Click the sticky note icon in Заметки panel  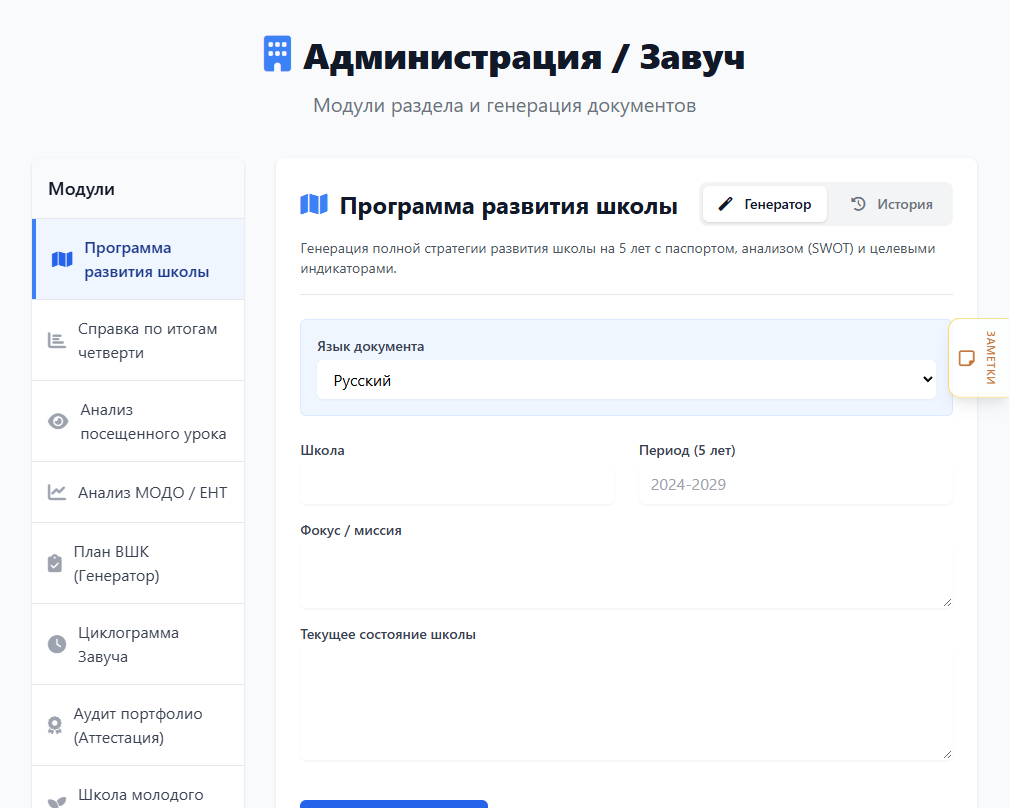[x=966, y=358]
